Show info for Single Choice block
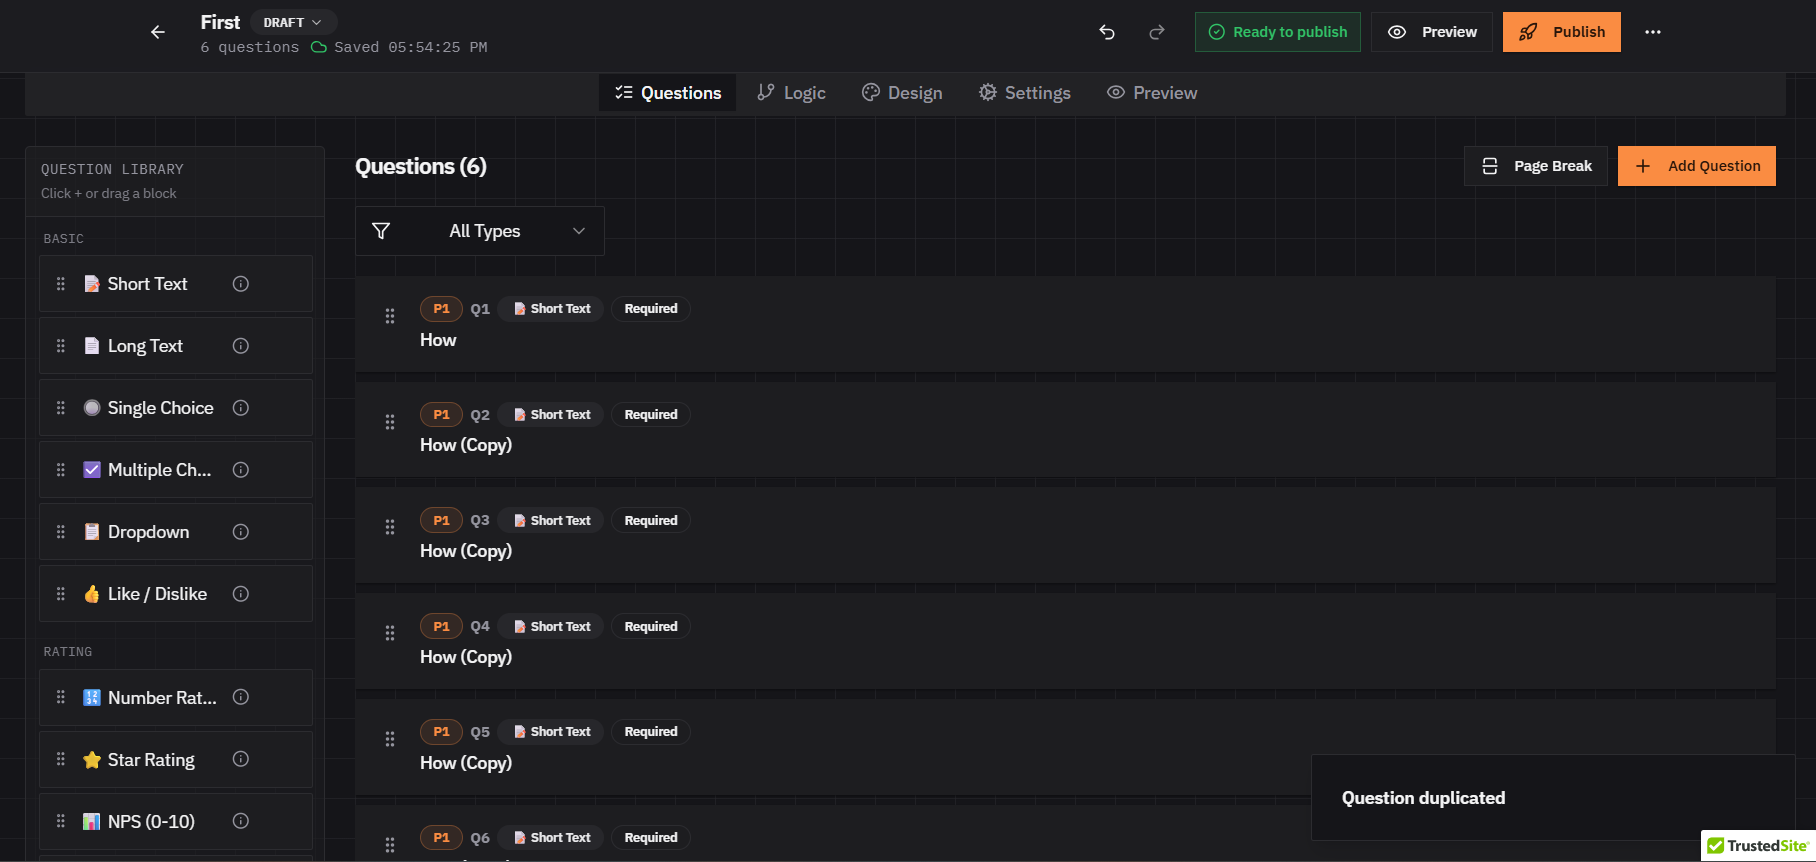Screen dimensions: 1816x862 (x=241, y=408)
